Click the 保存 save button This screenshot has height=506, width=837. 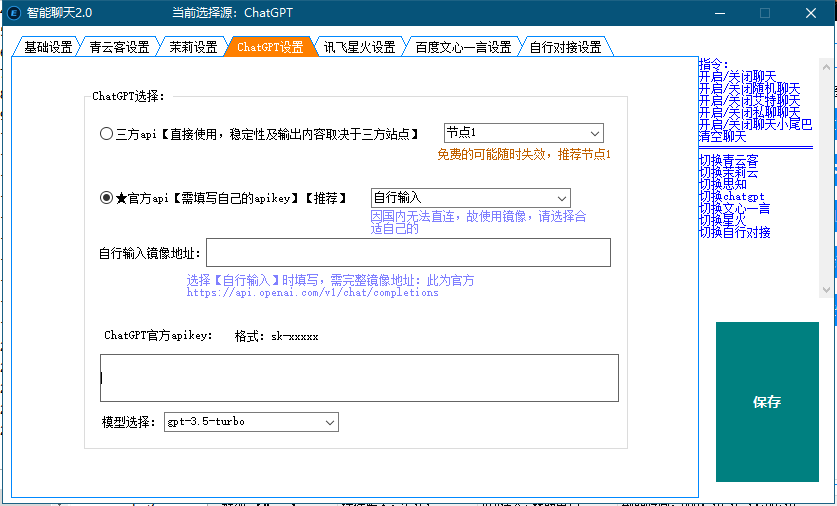click(x=767, y=402)
